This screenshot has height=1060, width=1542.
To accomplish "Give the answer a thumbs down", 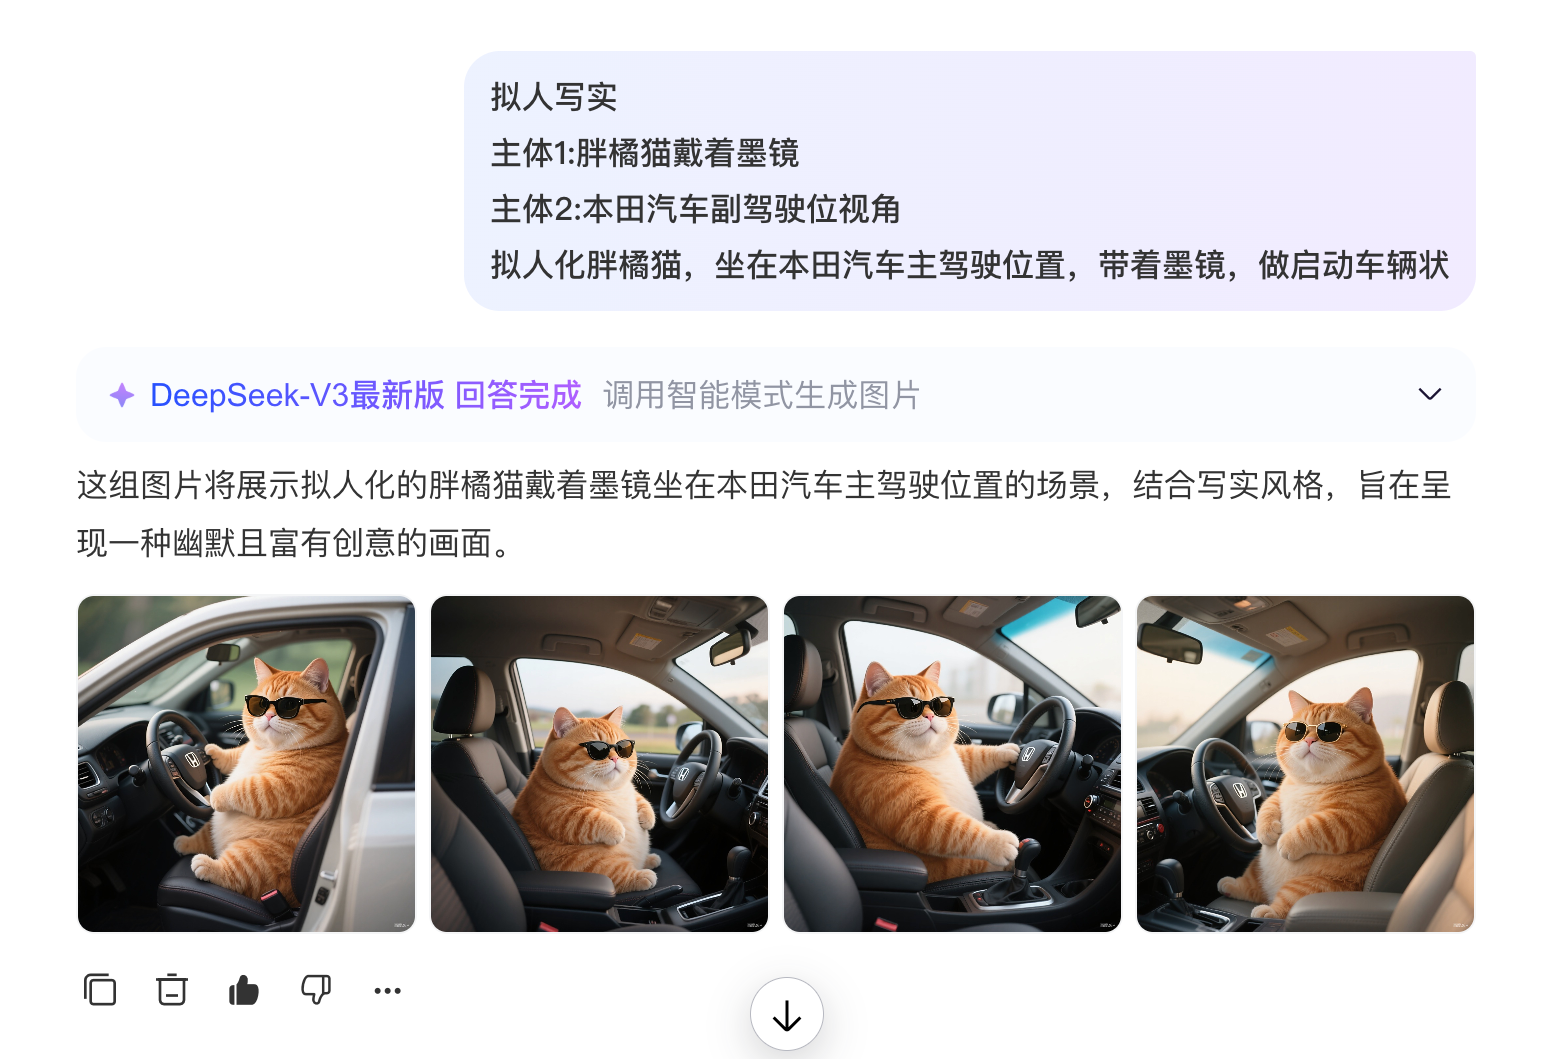I will (x=316, y=990).
